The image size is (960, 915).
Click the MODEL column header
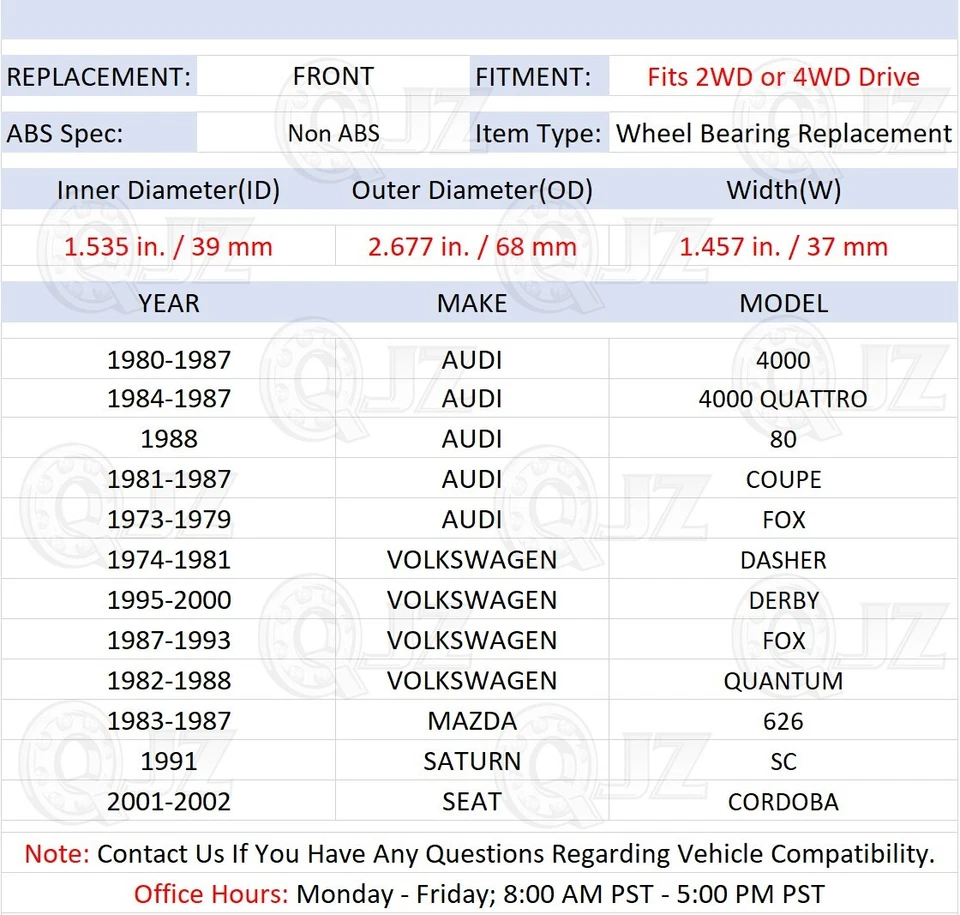(x=783, y=303)
